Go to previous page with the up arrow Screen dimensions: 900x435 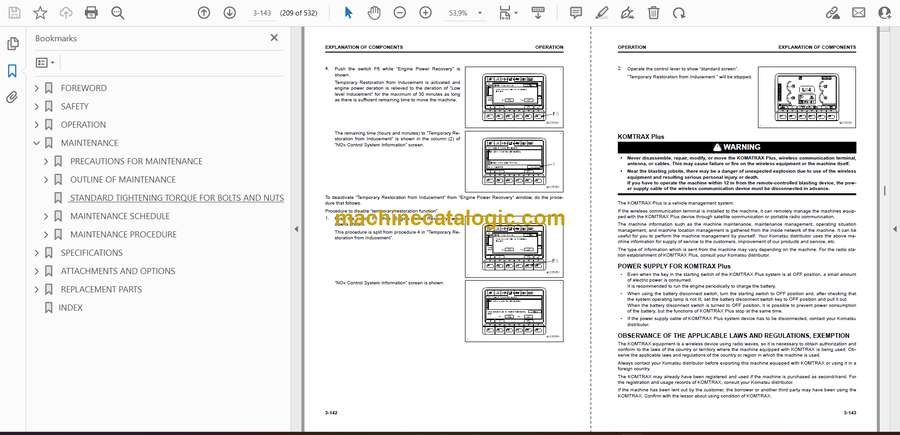point(204,13)
